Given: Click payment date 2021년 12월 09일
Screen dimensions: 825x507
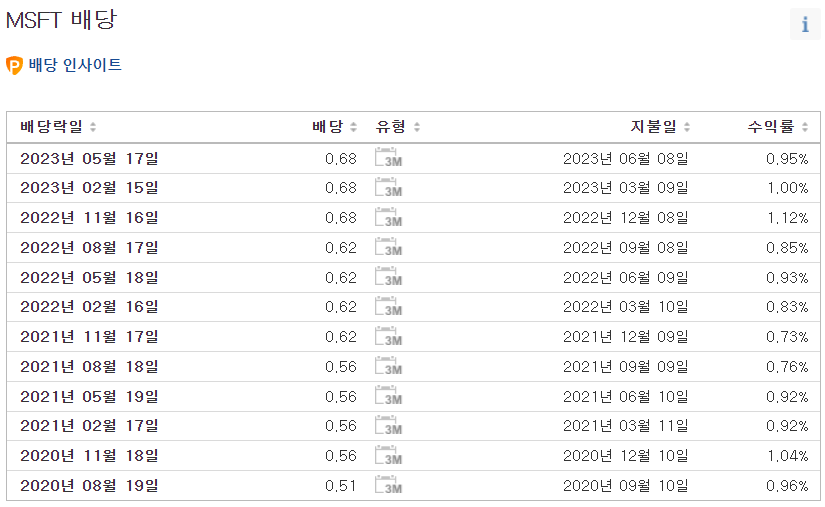Looking at the screenshot, I should tap(626, 337).
